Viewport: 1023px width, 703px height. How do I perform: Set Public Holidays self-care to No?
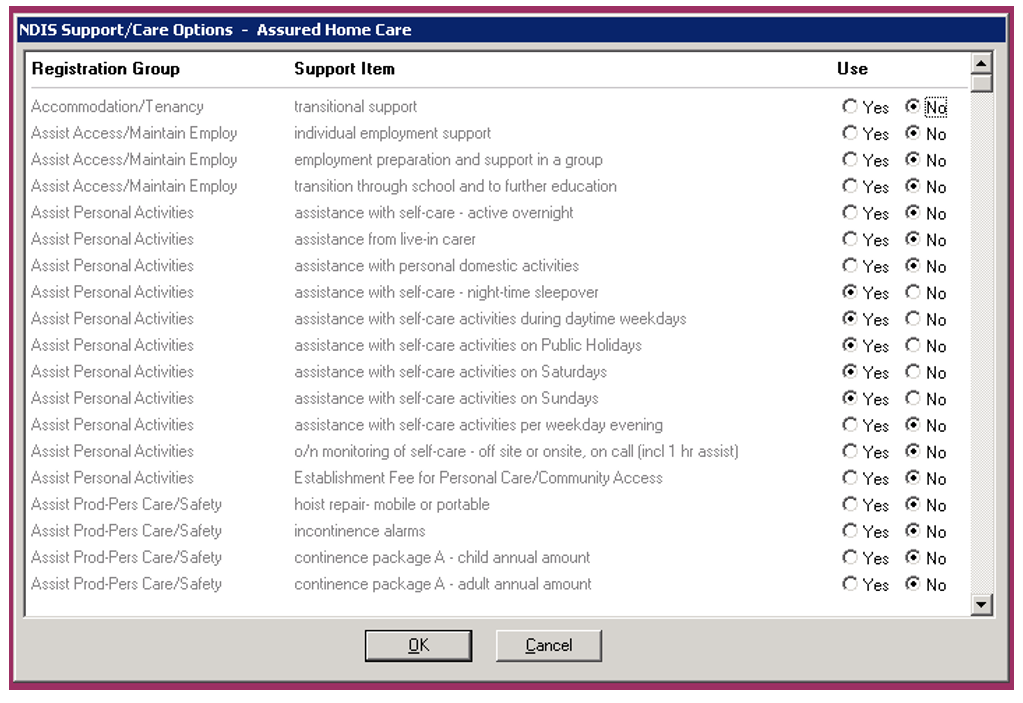coord(913,345)
